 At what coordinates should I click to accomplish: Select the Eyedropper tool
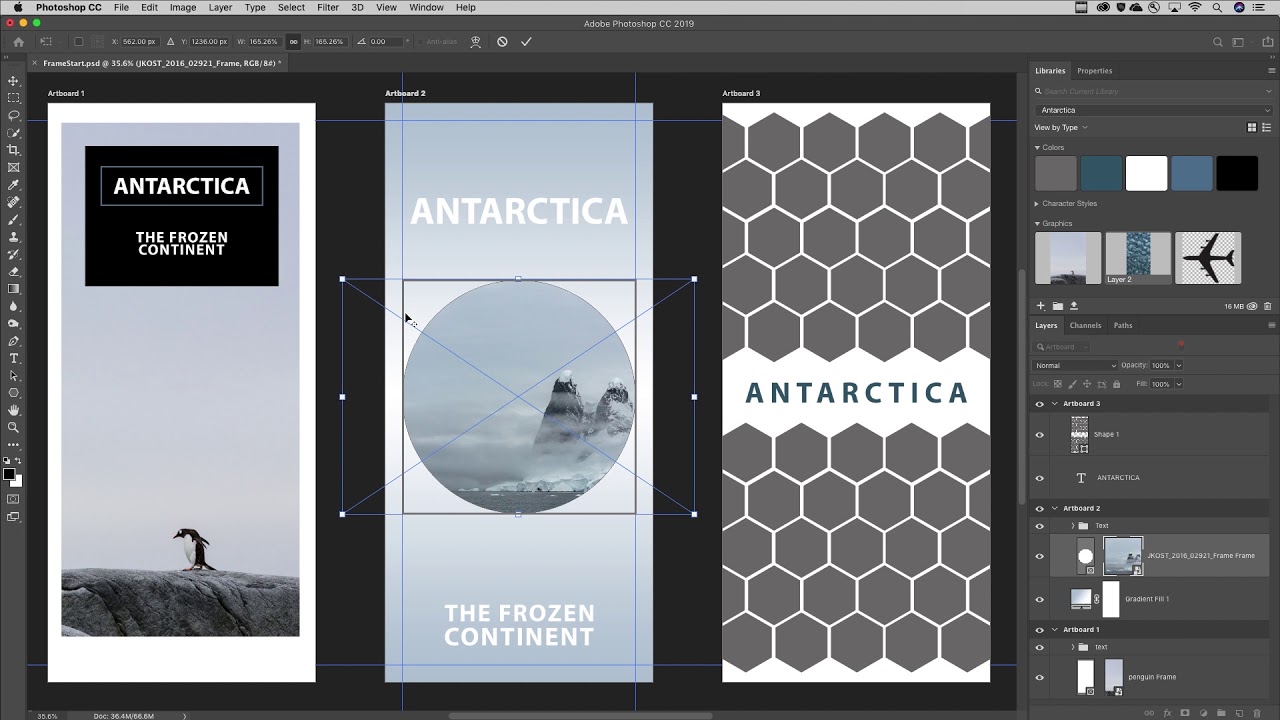coord(13,185)
